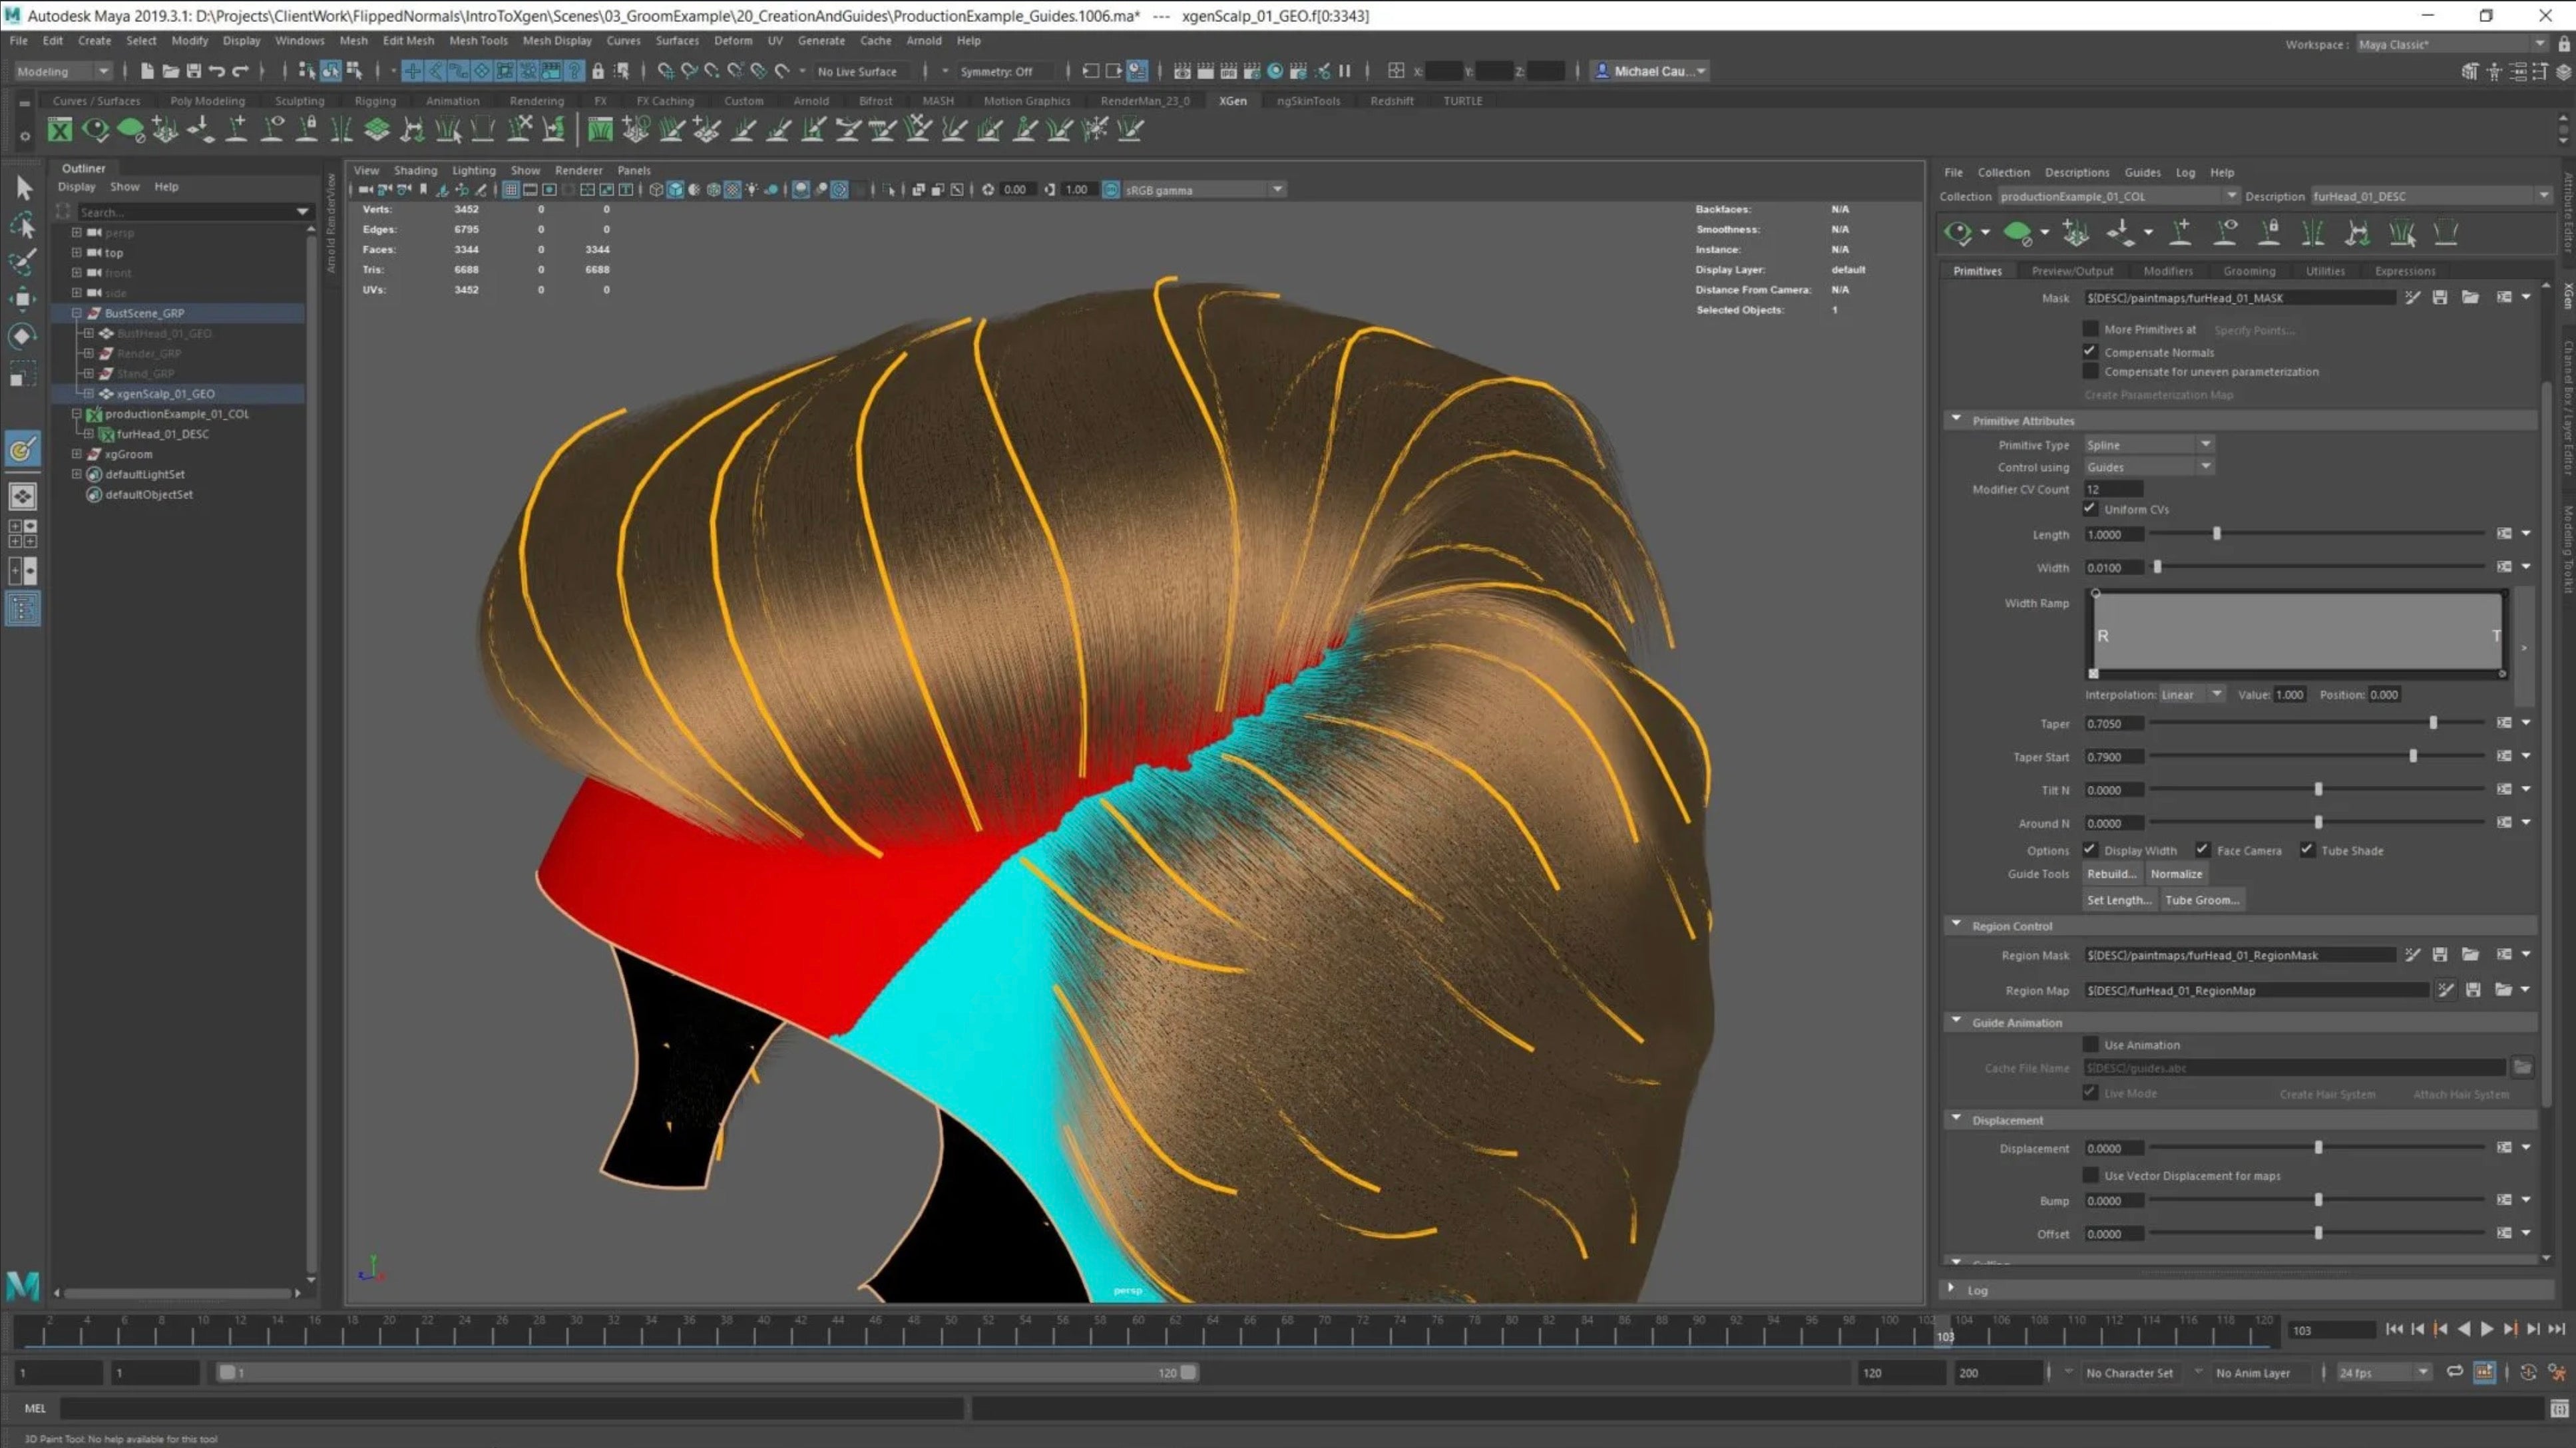Image resolution: width=2576 pixels, height=1448 pixels.
Task: Click the Tube Groom... button
Action: (x=2202, y=900)
